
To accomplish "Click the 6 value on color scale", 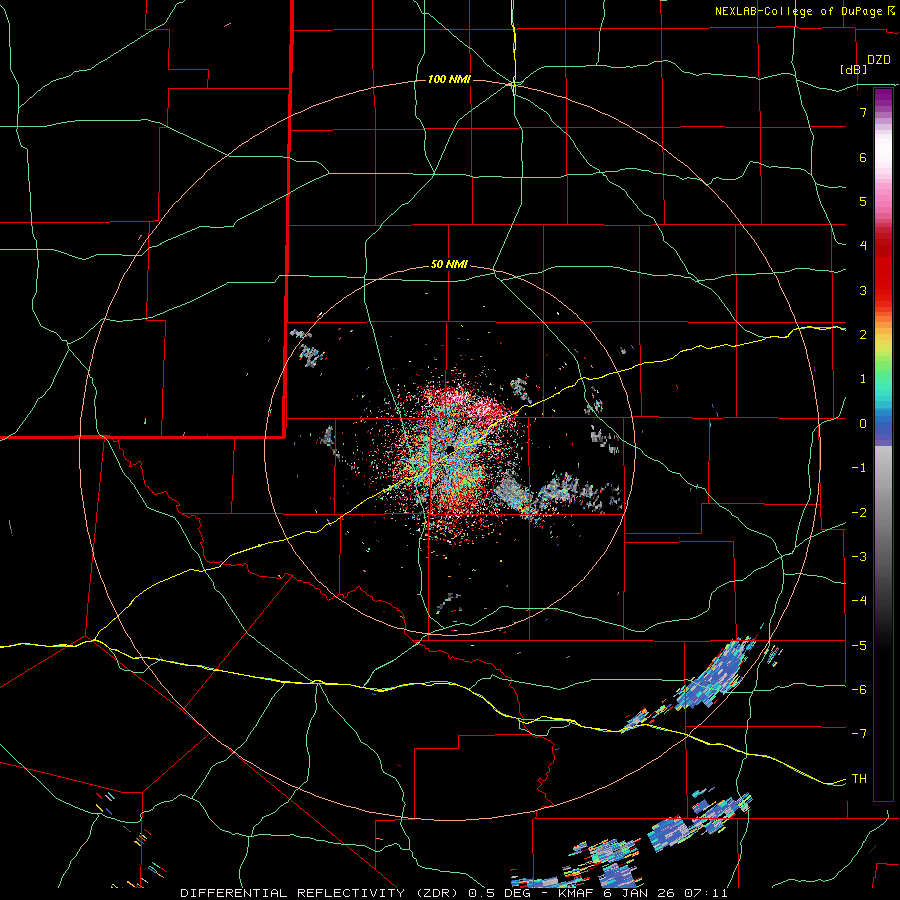I will coord(863,157).
